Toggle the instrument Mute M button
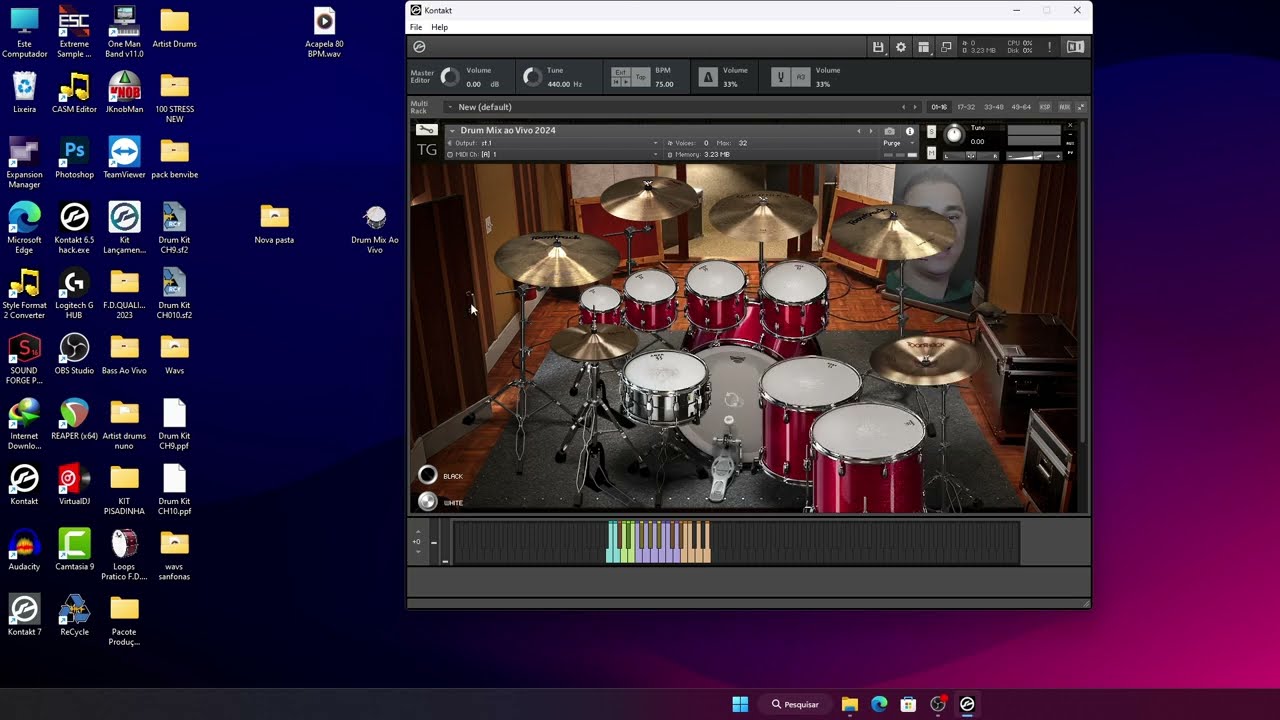This screenshot has width=1280, height=720. tap(932, 153)
